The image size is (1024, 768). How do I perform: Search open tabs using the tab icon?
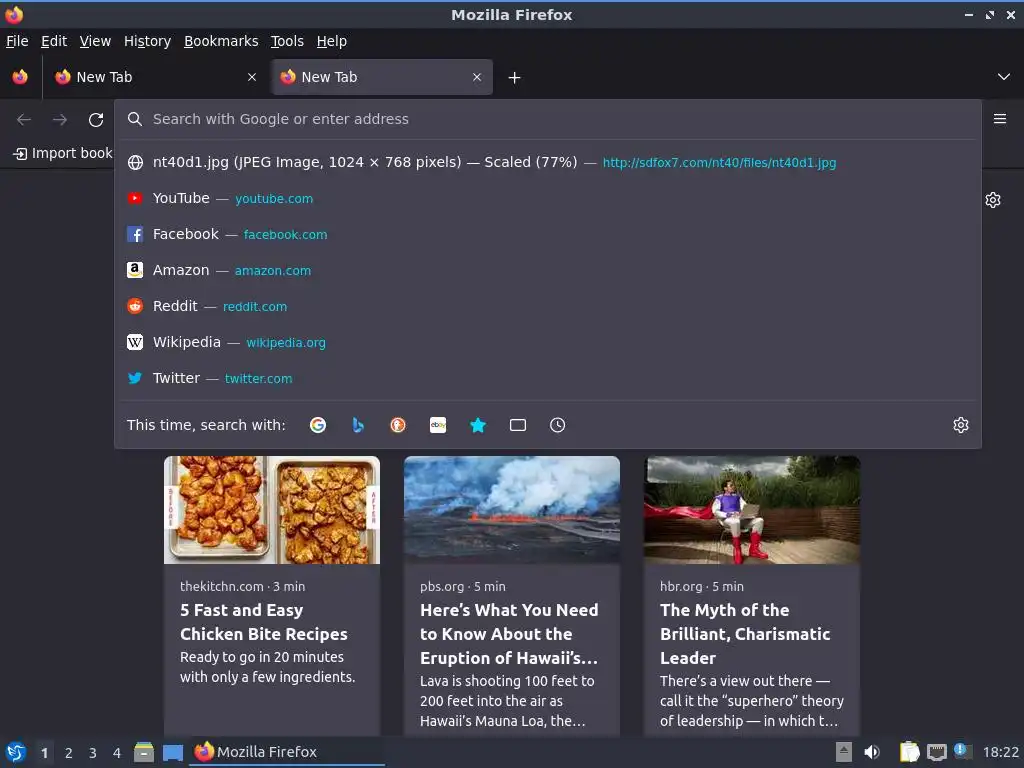518,425
